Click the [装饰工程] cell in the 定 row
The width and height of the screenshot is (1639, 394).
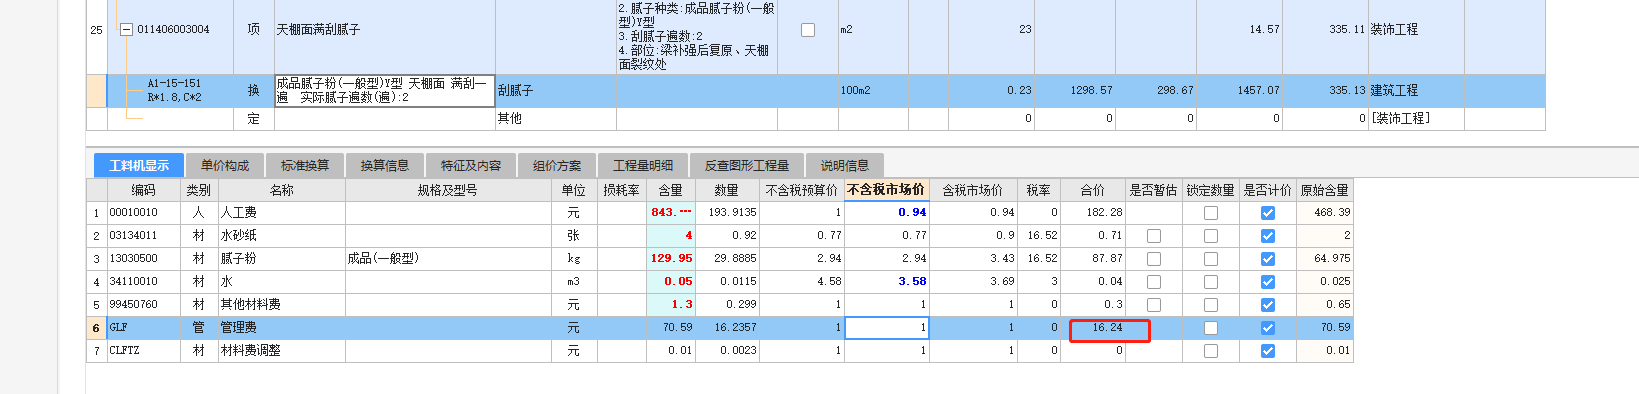point(1416,118)
